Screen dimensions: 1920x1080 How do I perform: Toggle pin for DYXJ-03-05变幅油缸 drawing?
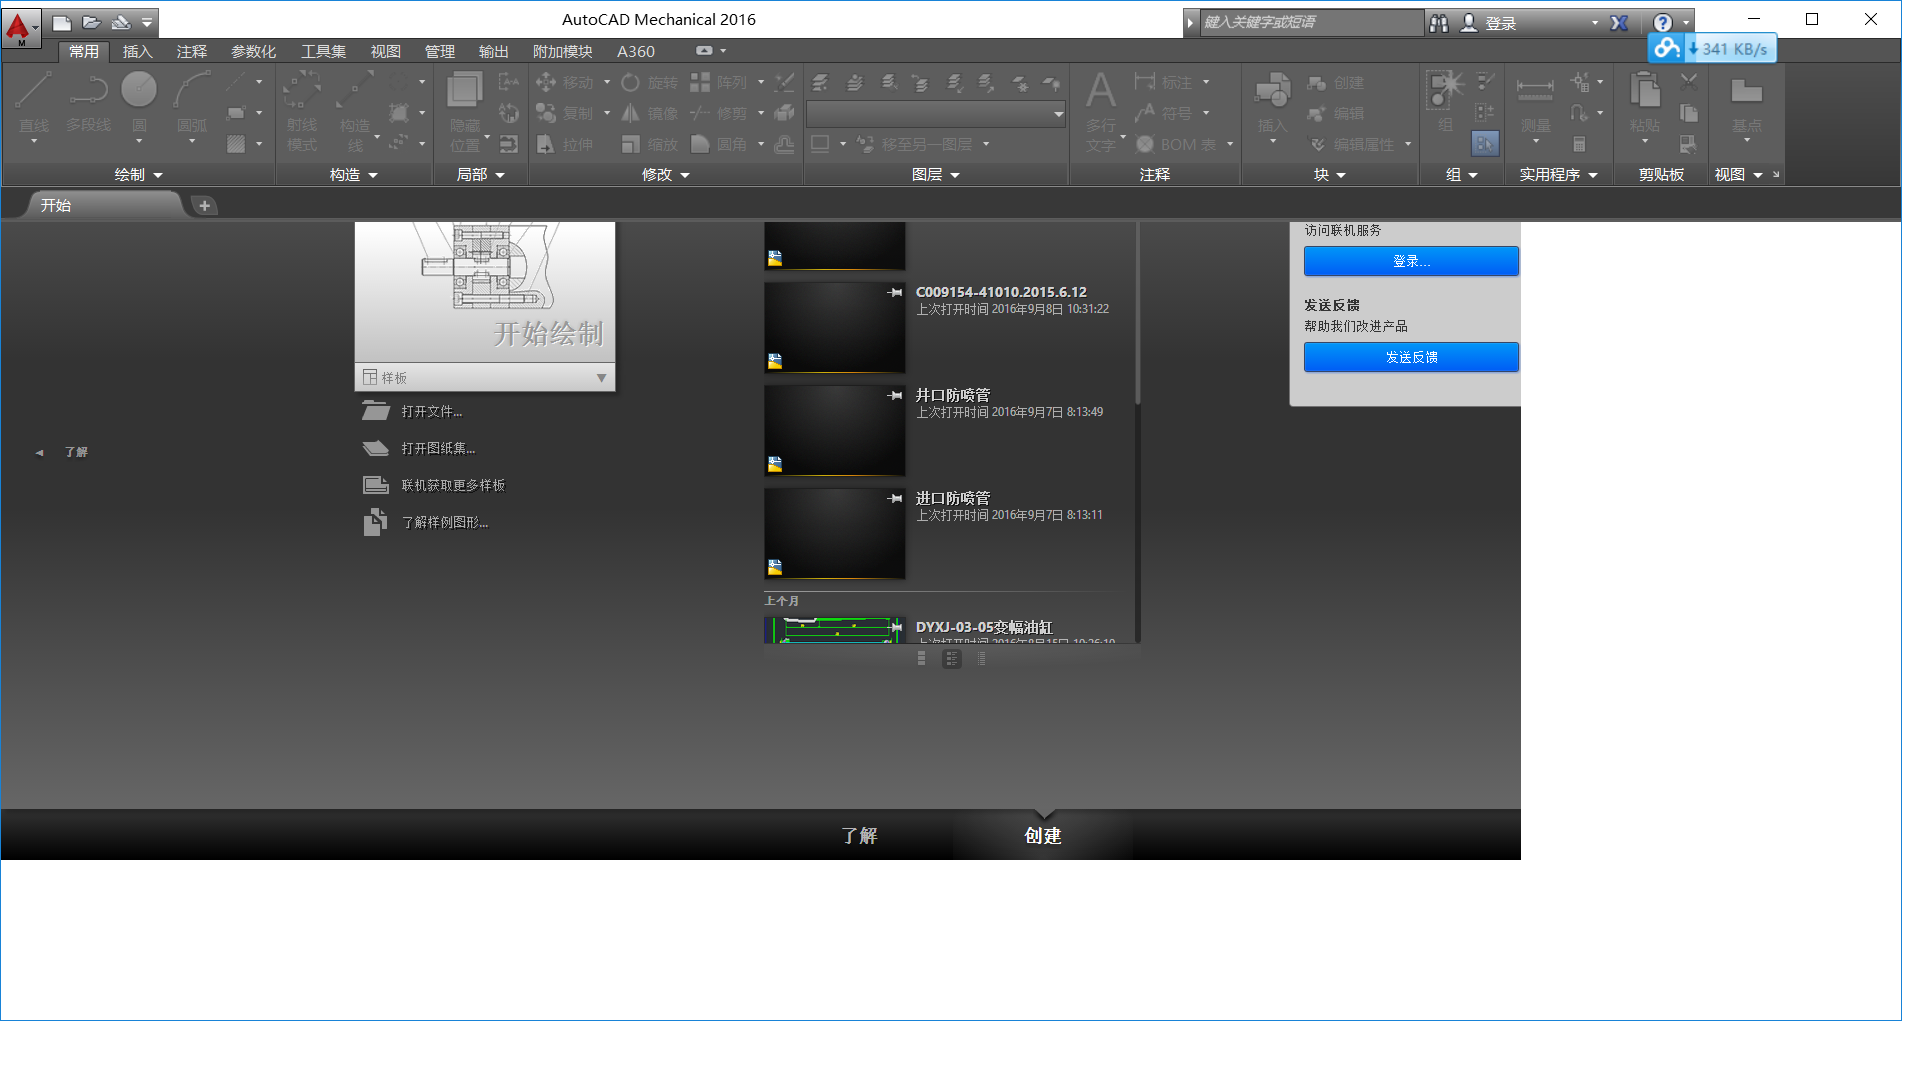[x=896, y=627]
